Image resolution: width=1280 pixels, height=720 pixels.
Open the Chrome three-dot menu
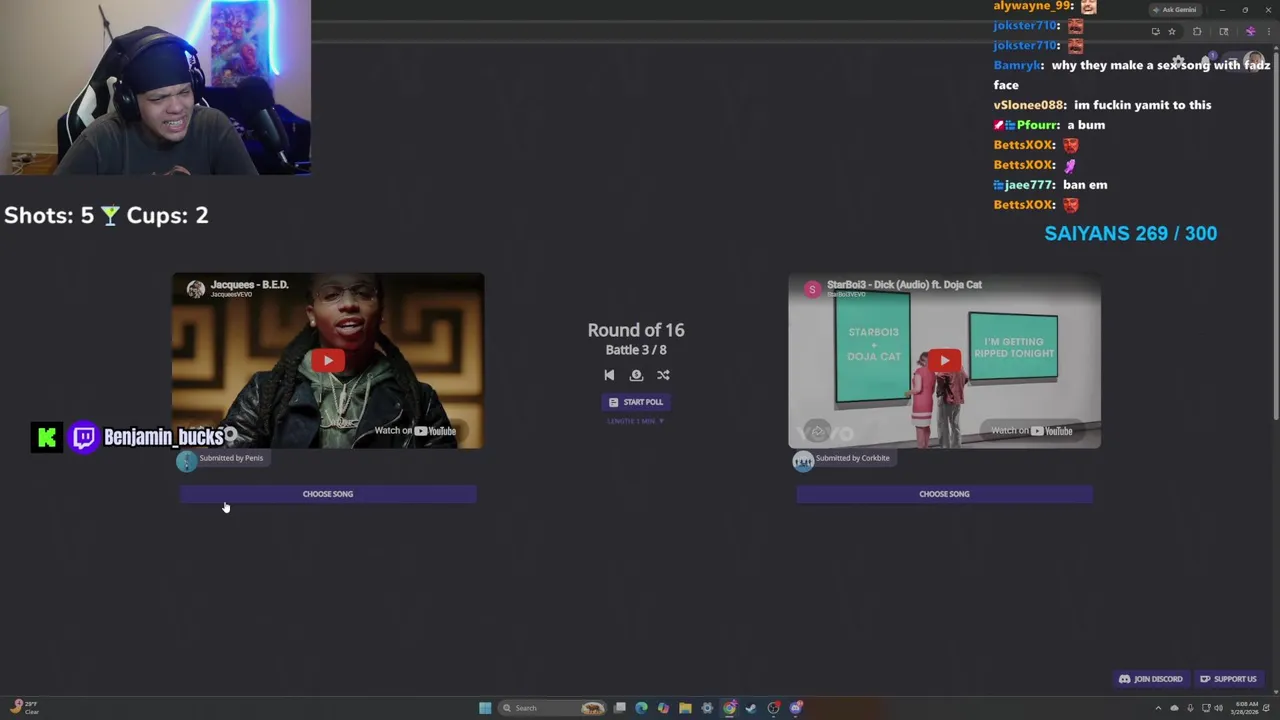1269,31
